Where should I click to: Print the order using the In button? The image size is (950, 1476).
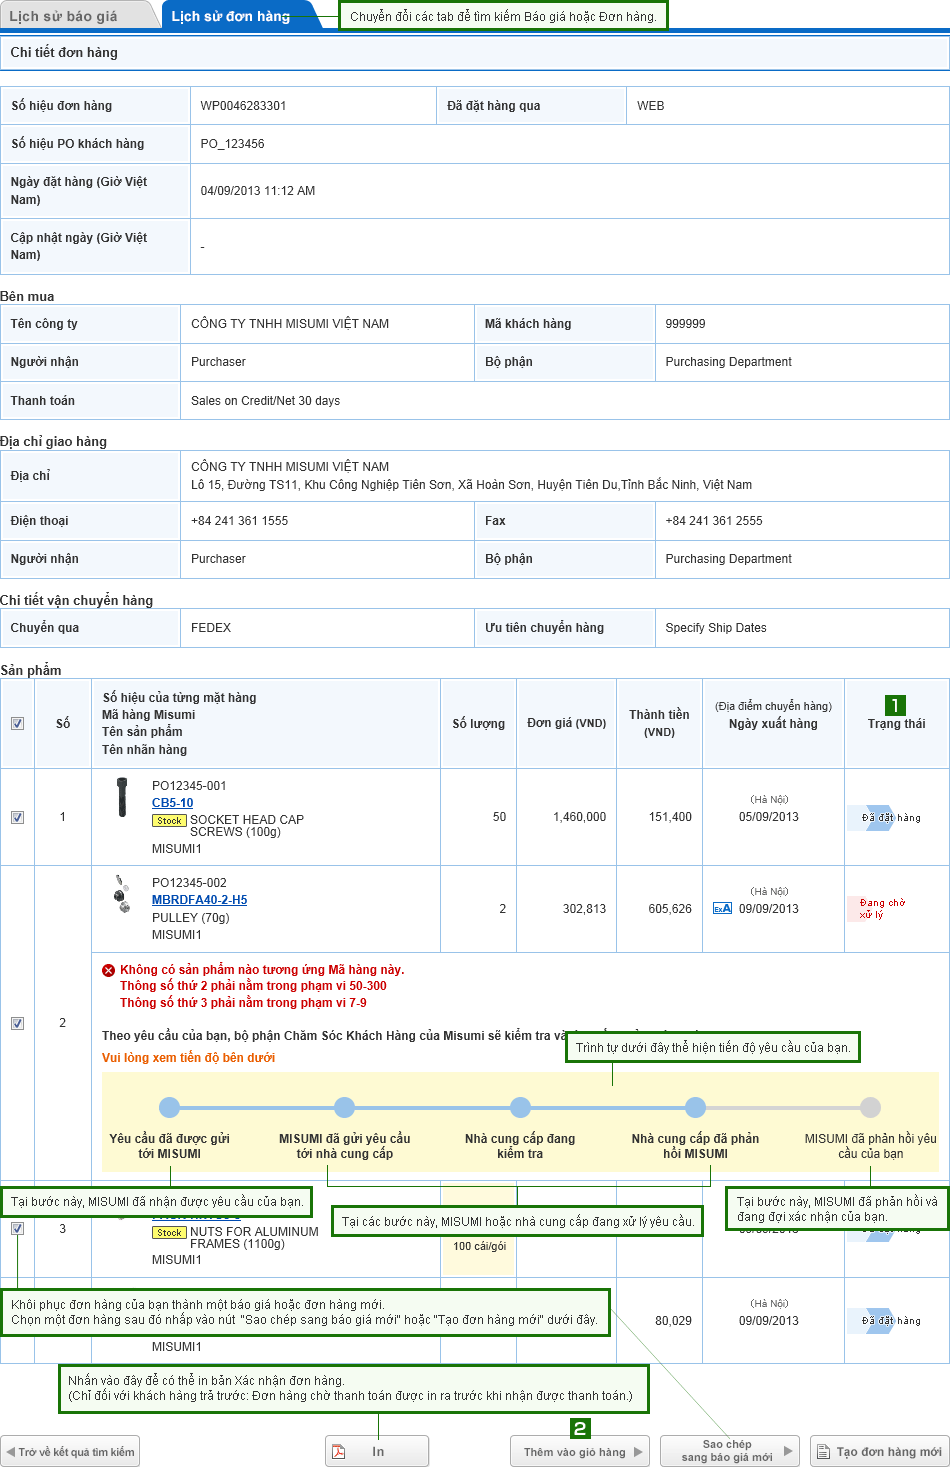[x=377, y=1452]
